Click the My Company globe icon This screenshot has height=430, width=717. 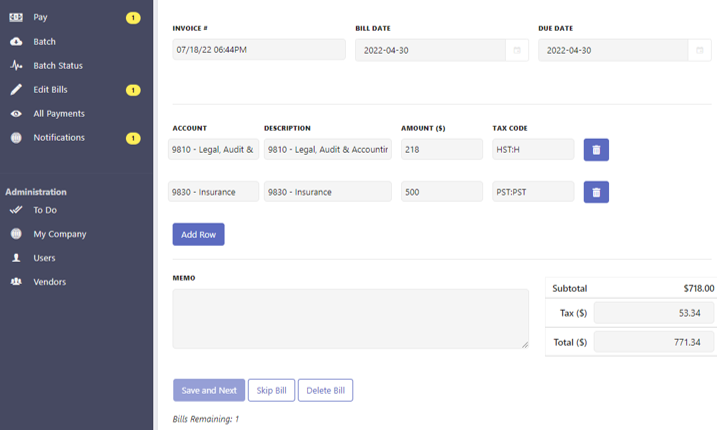[x=16, y=234]
